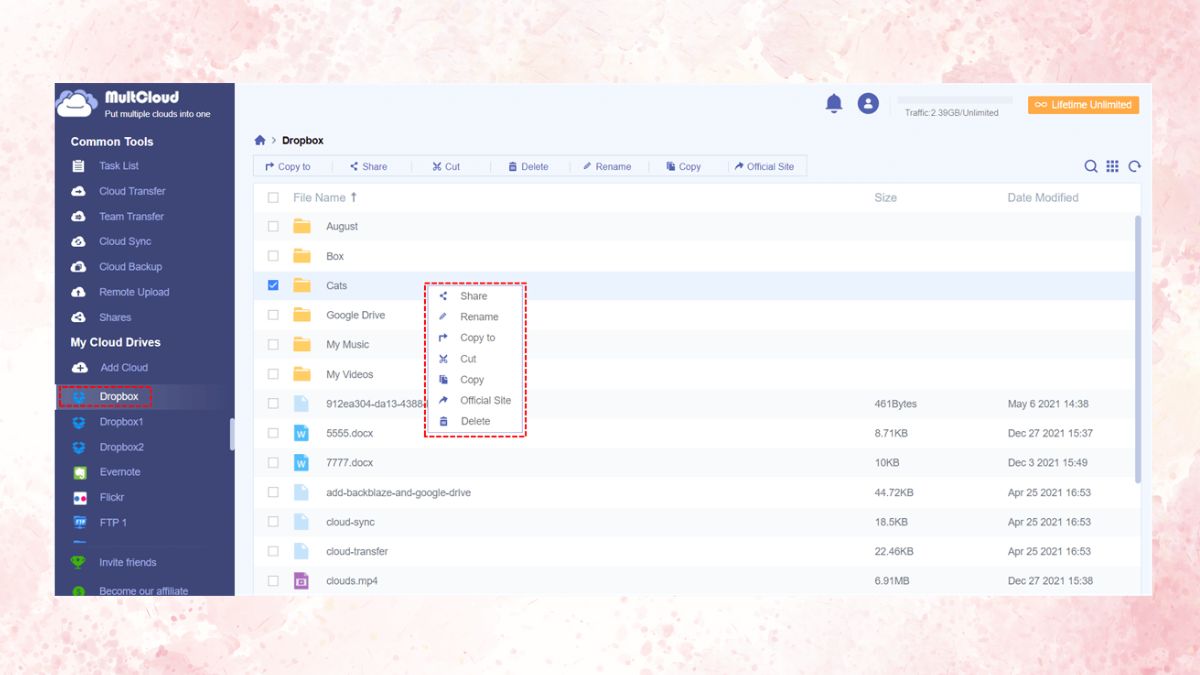
Task: Click the August folder icon
Action: pos(302,226)
